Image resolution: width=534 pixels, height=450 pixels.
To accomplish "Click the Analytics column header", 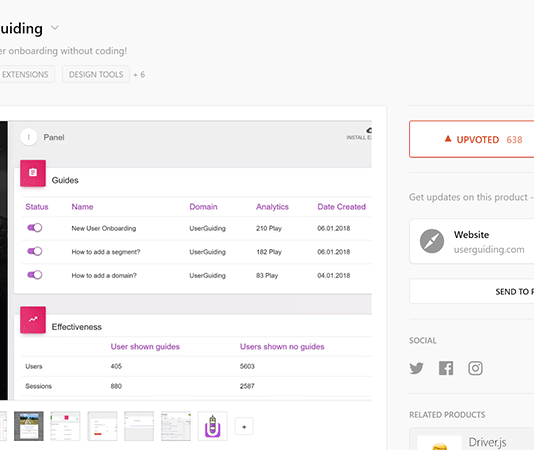I will (272, 207).
